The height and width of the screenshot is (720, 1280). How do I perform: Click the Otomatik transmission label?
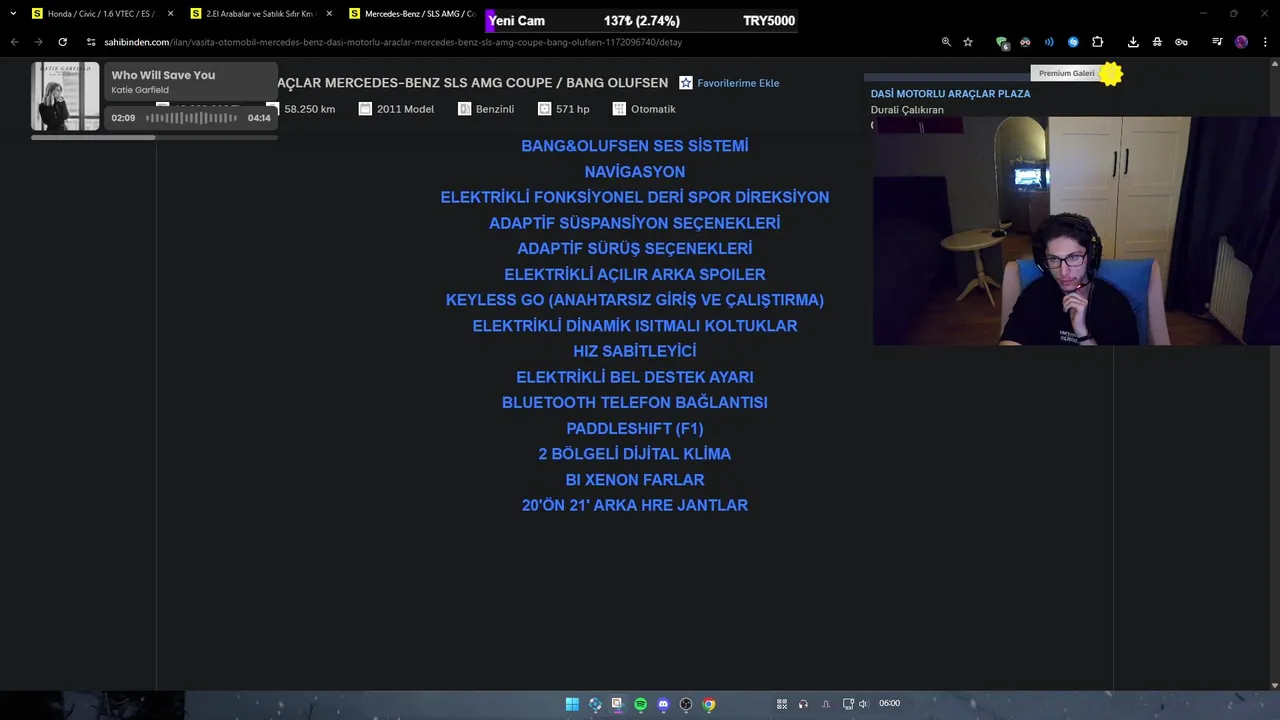(653, 109)
